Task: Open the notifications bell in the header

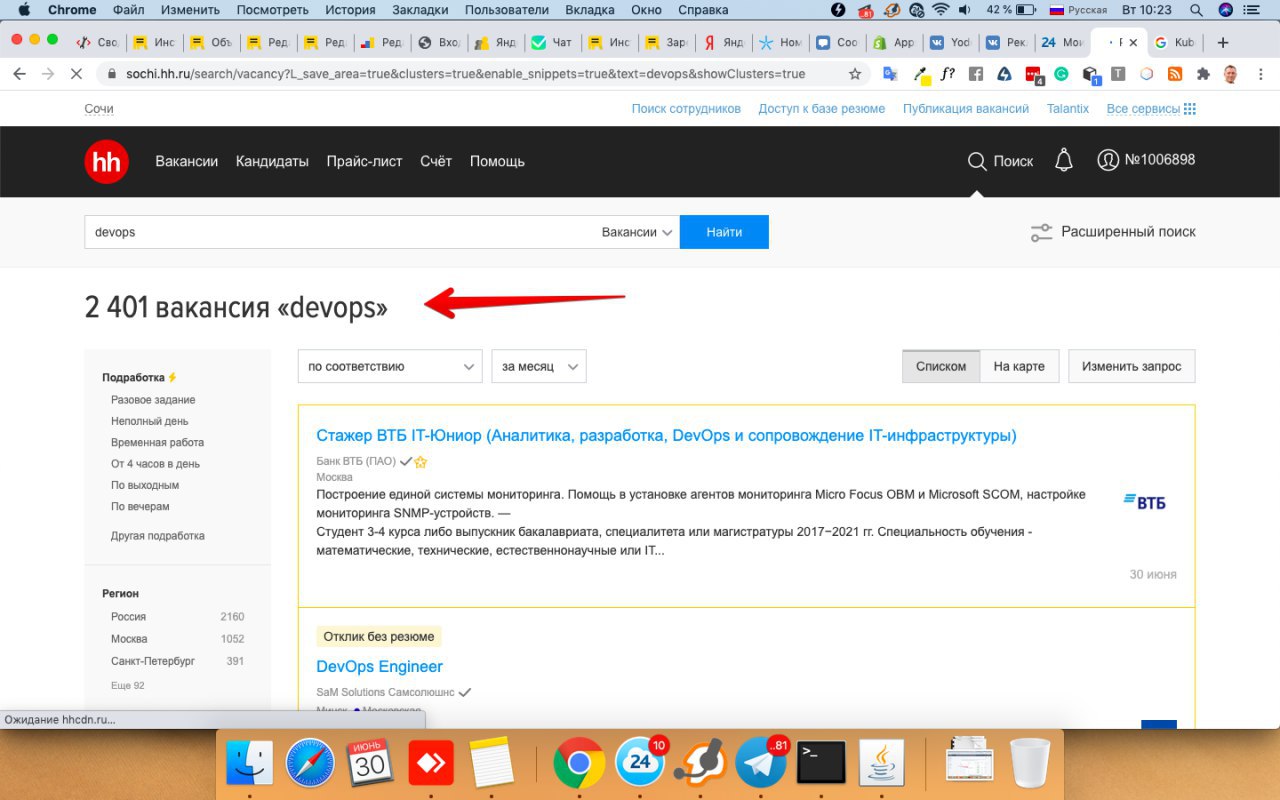Action: [x=1064, y=160]
